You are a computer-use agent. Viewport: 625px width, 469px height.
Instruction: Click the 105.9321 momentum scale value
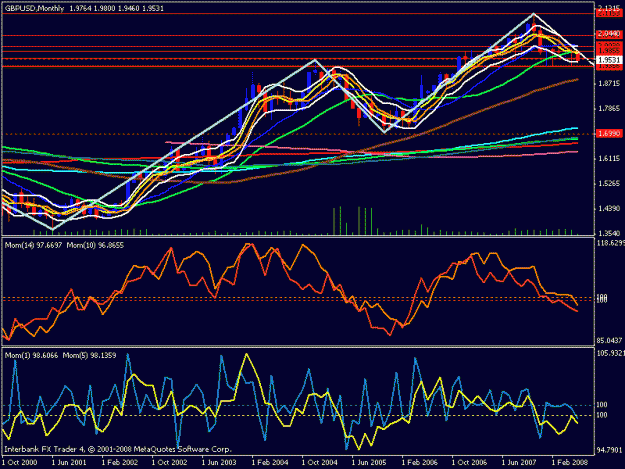(x=611, y=353)
